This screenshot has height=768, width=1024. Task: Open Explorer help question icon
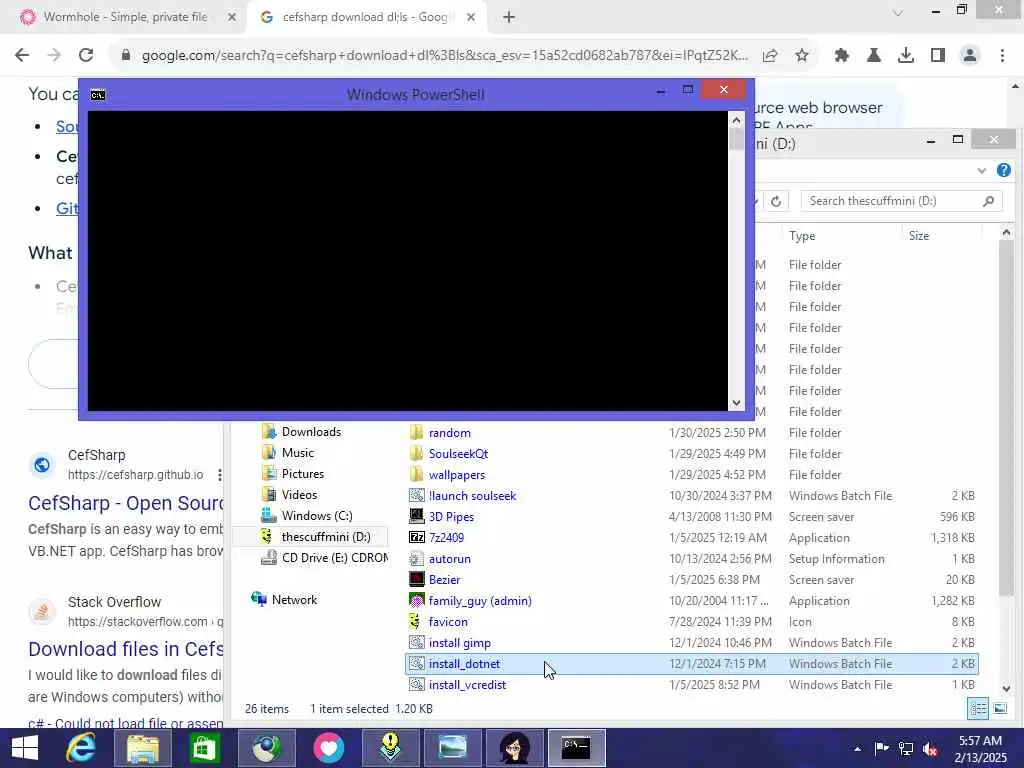(x=1004, y=170)
